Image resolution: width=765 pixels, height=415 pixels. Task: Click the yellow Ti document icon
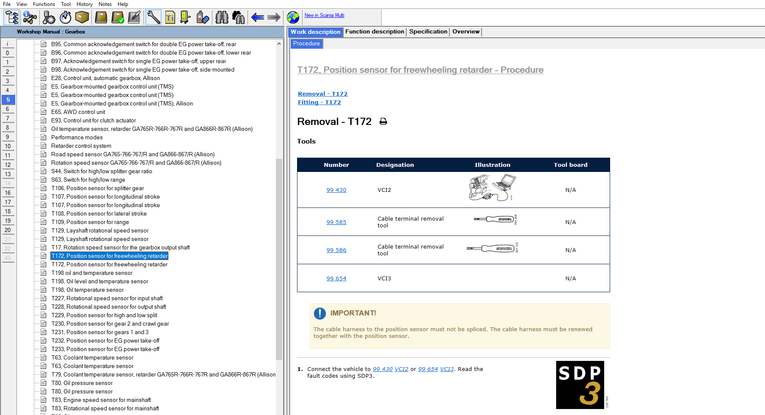[x=171, y=17]
